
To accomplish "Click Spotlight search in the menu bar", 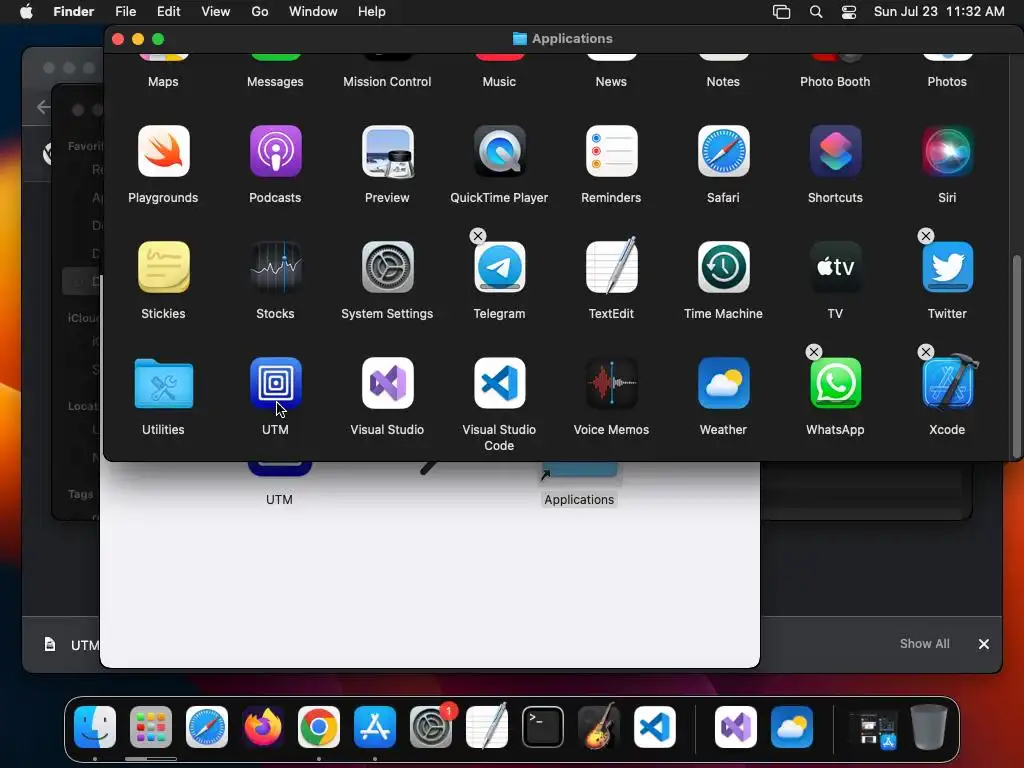I will point(816,12).
